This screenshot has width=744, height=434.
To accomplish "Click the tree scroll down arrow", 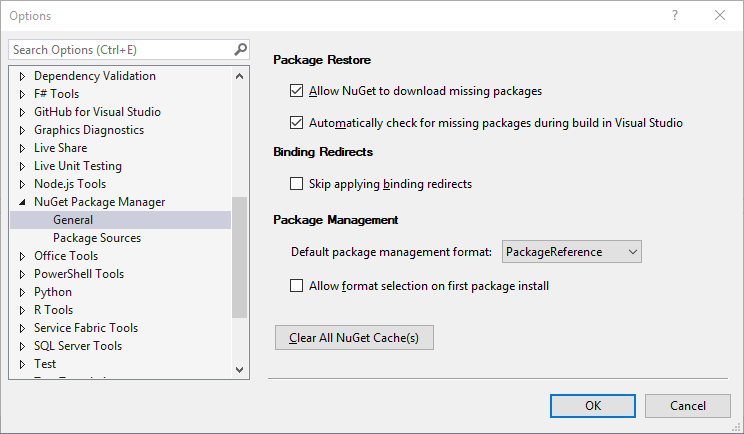I will tap(240, 369).
